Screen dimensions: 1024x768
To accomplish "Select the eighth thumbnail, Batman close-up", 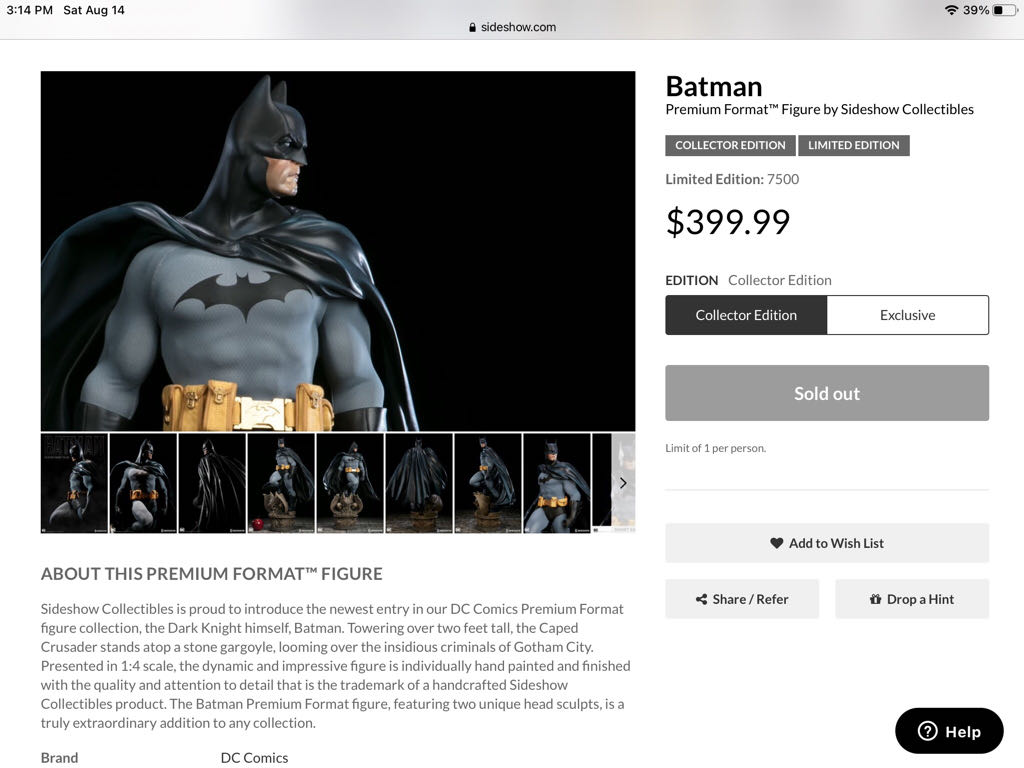I will pyautogui.click(x=557, y=483).
